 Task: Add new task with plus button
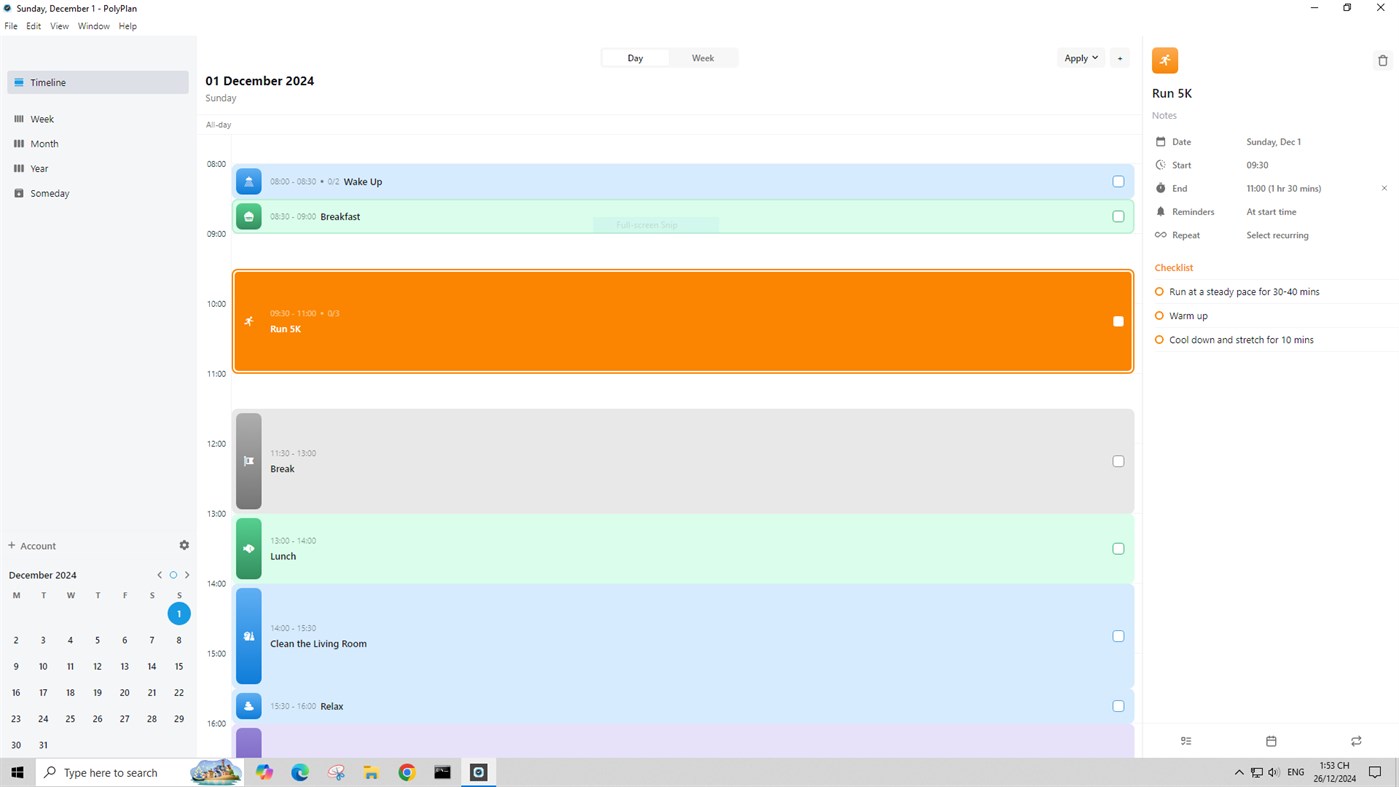[1120, 58]
